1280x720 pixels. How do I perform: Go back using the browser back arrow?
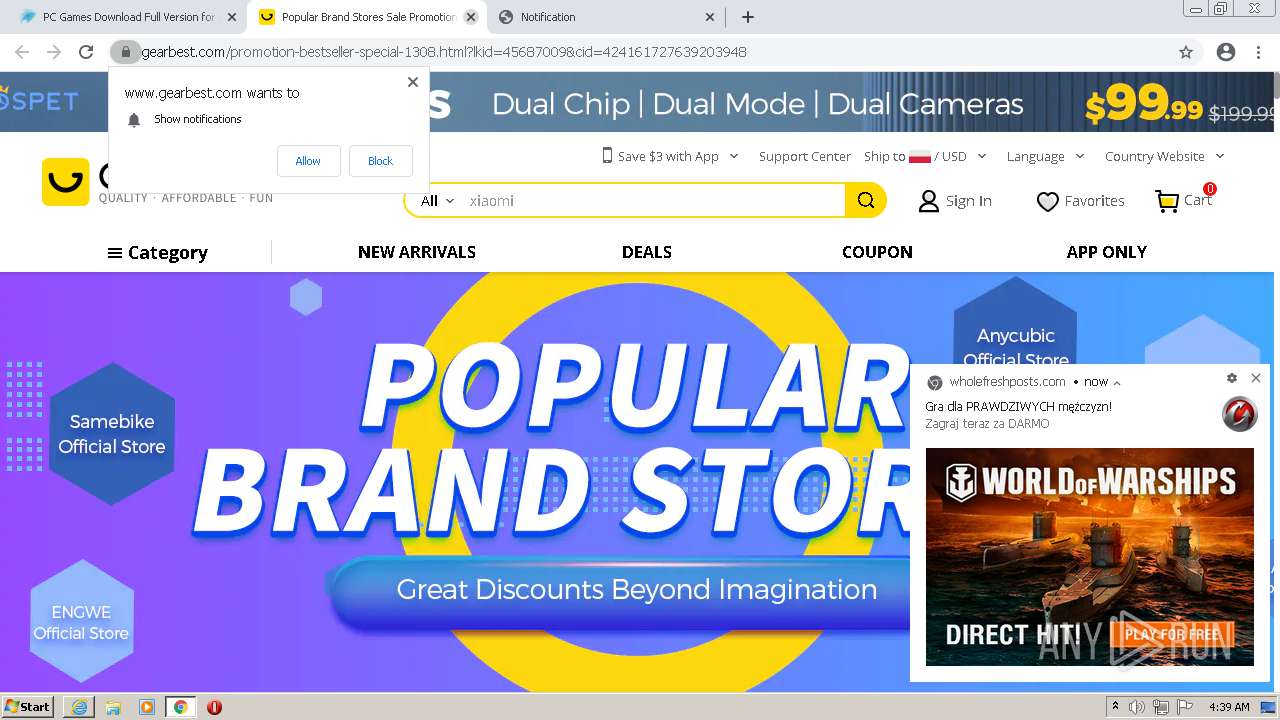pos(22,52)
